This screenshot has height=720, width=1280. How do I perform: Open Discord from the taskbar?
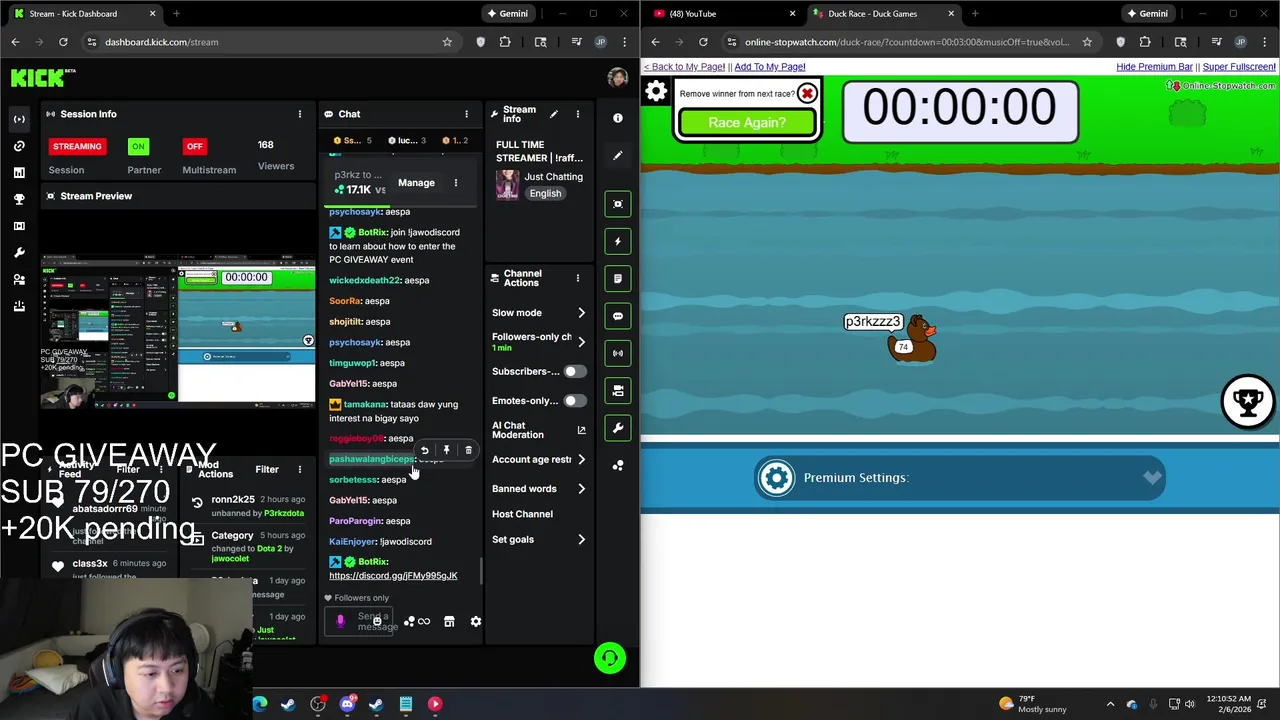click(x=347, y=704)
